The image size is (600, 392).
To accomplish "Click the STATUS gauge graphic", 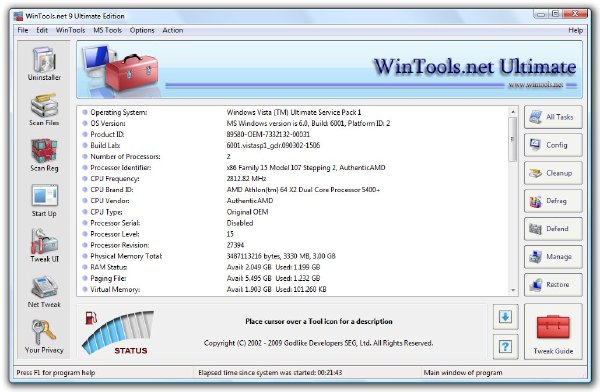I will [119, 333].
